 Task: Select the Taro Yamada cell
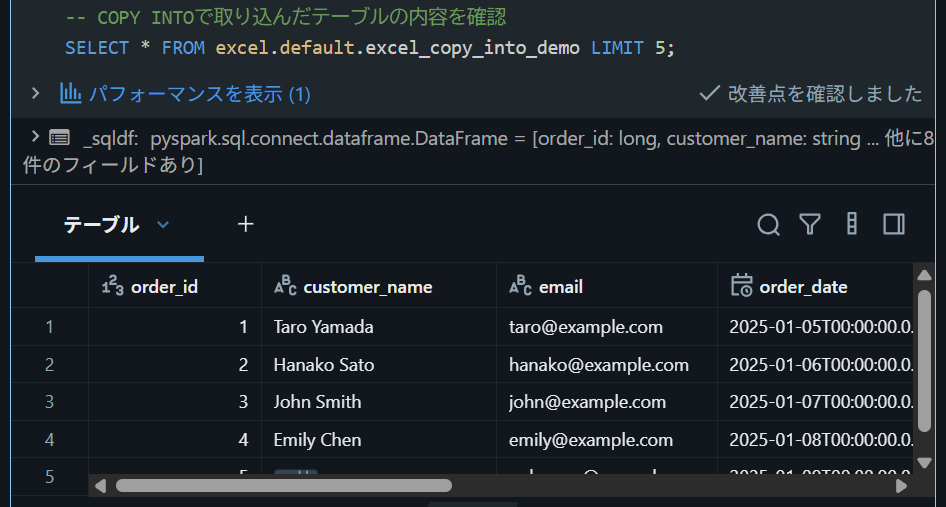coord(379,327)
